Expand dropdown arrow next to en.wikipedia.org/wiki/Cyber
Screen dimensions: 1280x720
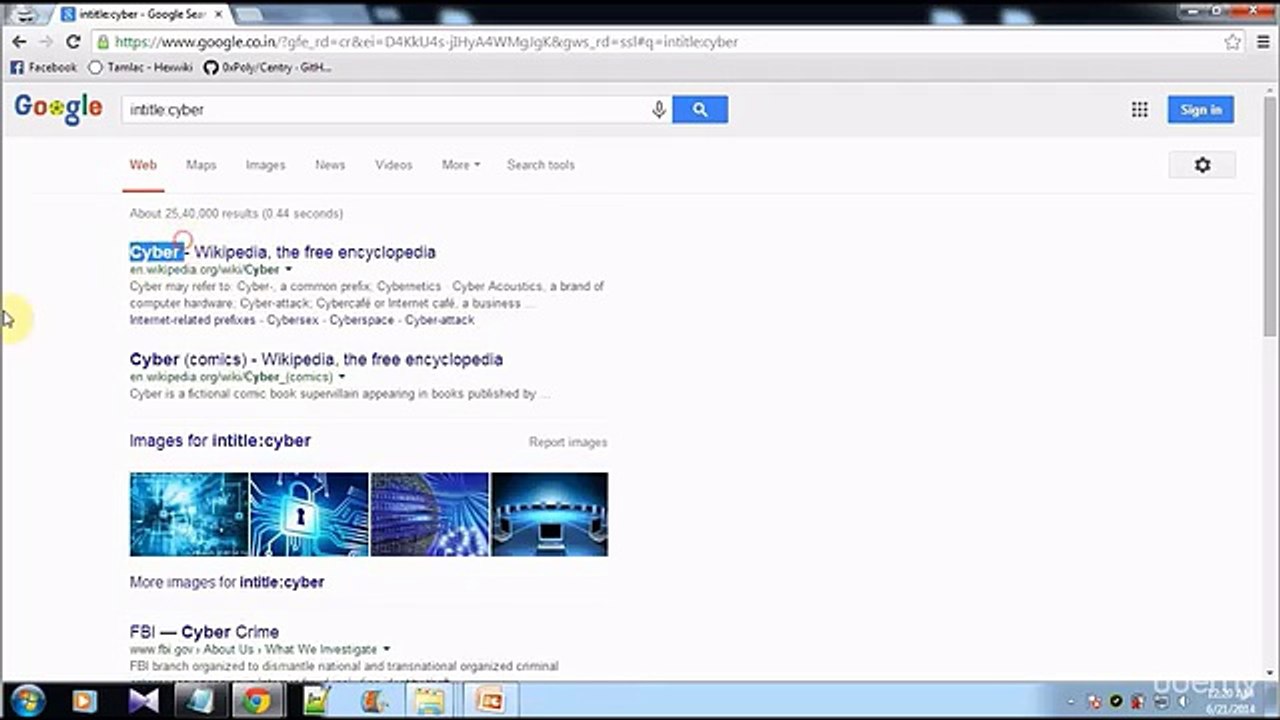[289, 269]
